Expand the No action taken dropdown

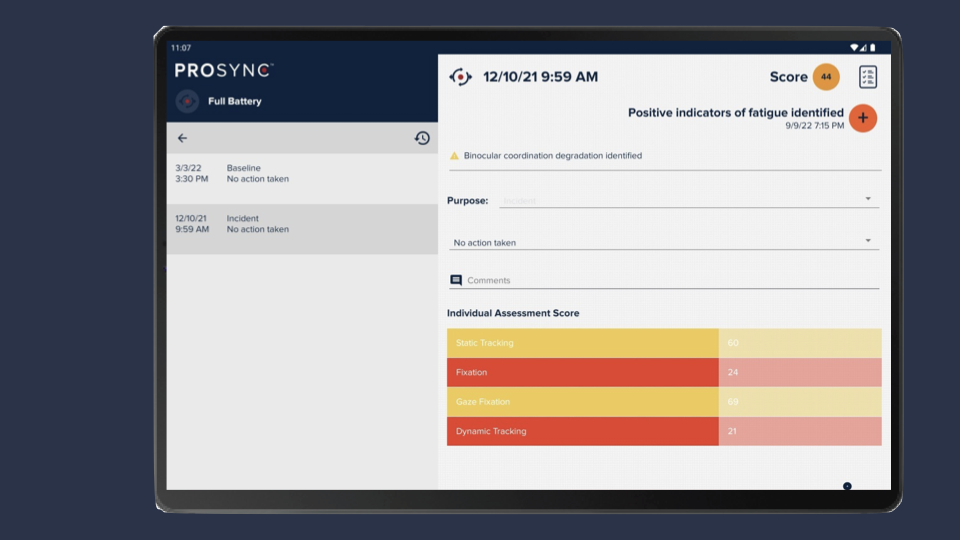pos(664,242)
